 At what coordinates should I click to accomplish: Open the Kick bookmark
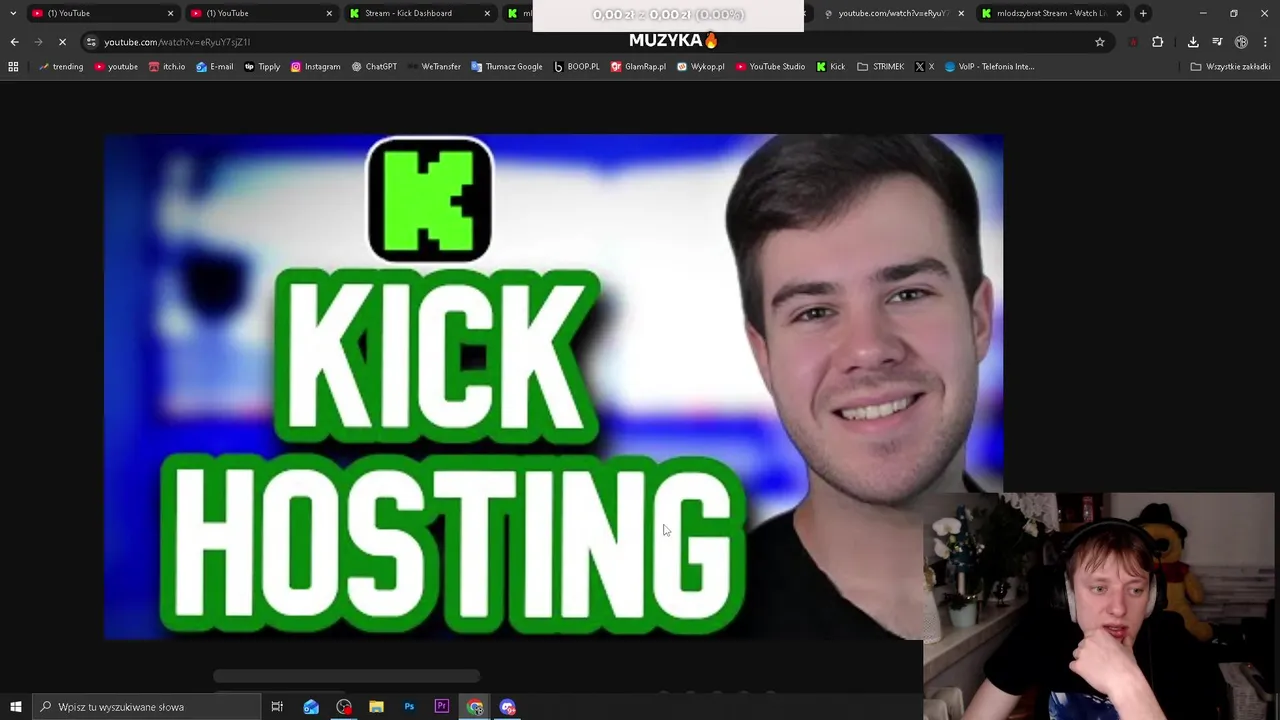click(x=830, y=67)
